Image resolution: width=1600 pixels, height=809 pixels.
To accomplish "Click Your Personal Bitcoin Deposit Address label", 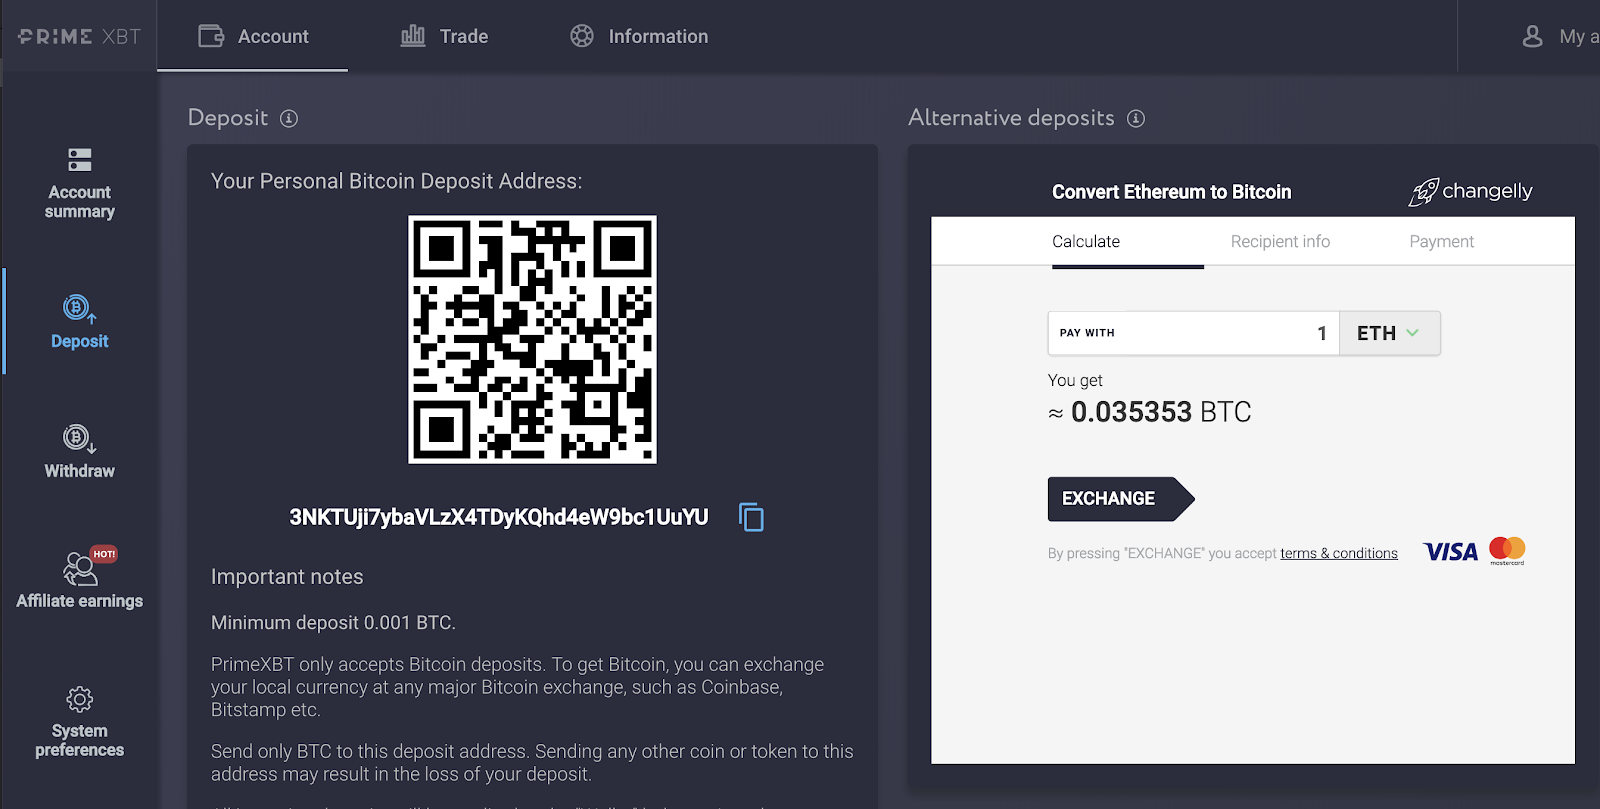I will 396,181.
